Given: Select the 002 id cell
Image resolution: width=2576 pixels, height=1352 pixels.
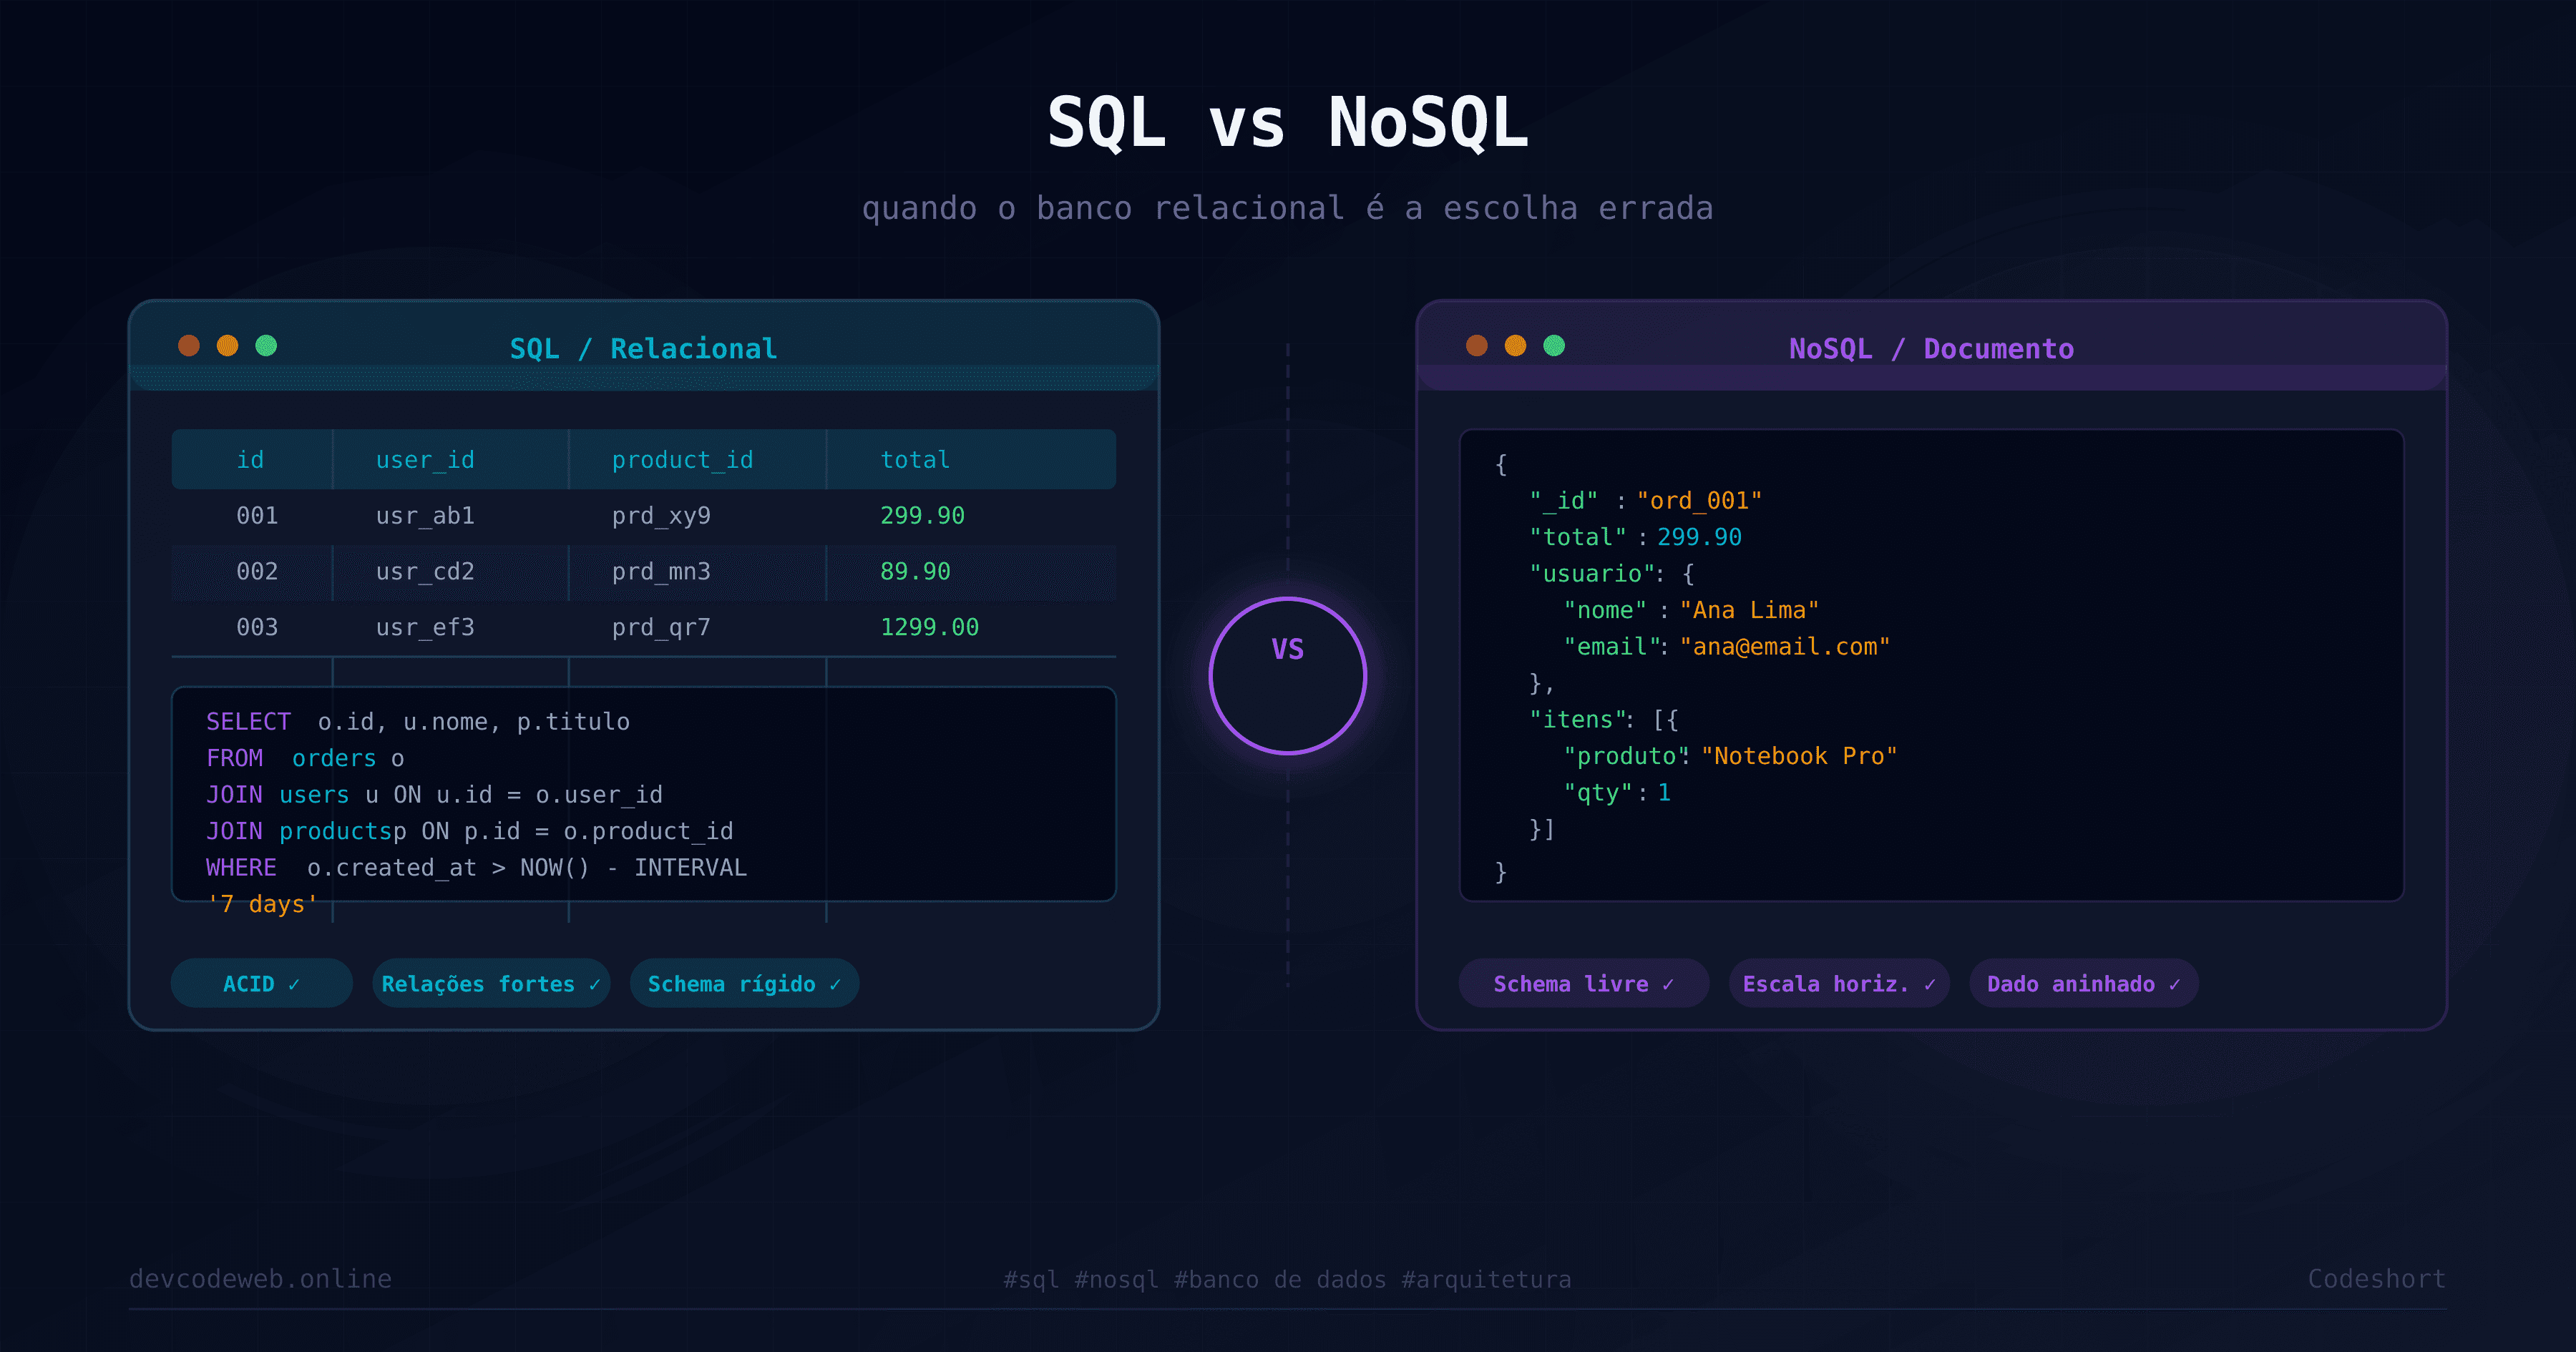Looking at the screenshot, I should [257, 572].
